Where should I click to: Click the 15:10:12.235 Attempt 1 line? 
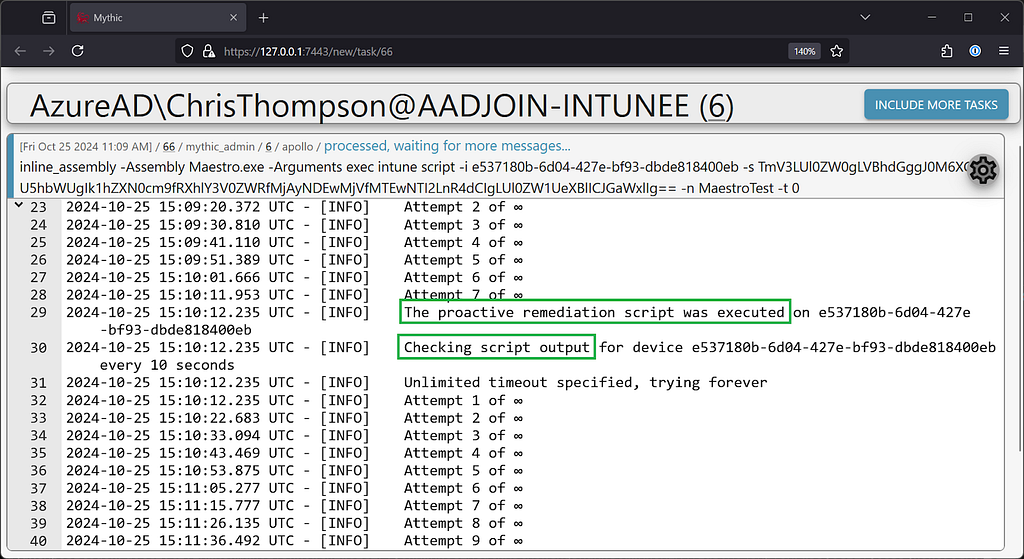(295, 400)
